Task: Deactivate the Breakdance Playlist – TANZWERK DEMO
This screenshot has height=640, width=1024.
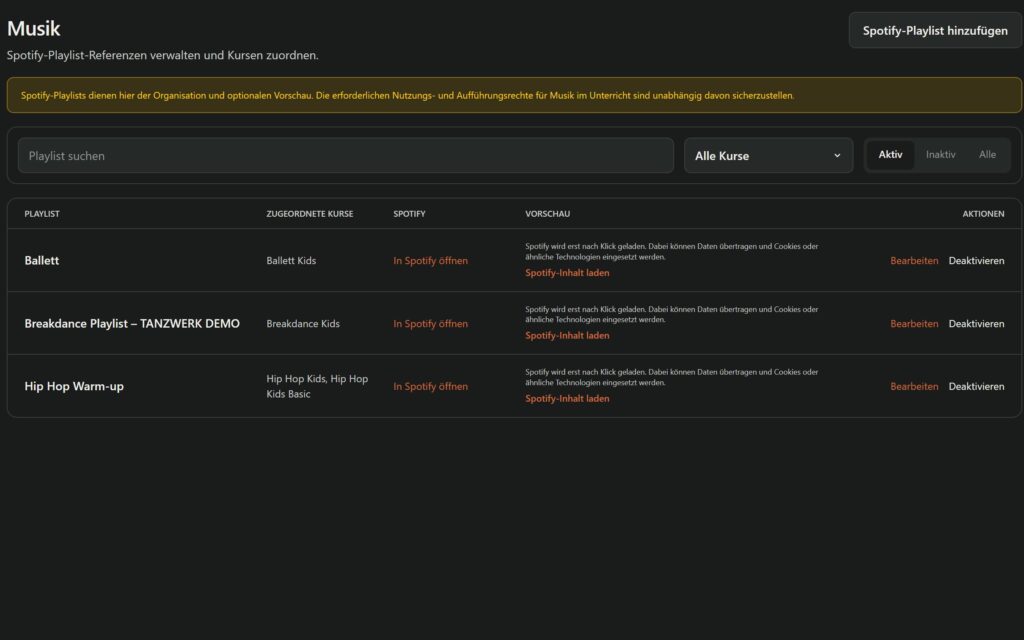Action: tap(976, 323)
